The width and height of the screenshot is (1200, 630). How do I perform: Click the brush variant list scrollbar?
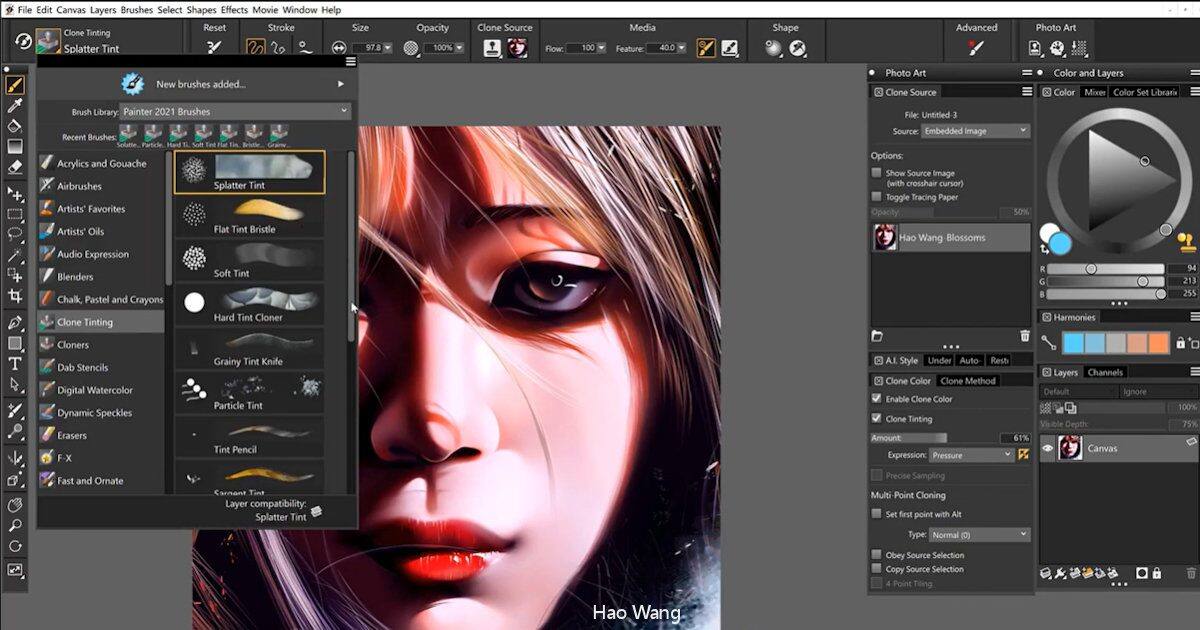351,246
